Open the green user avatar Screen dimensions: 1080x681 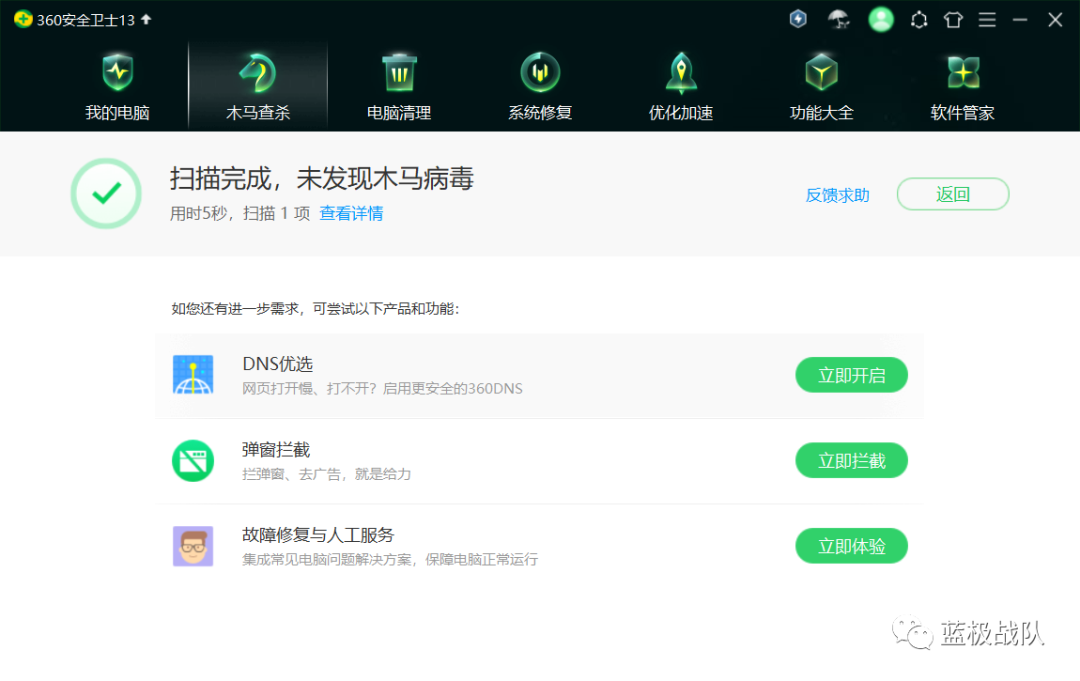(x=880, y=19)
